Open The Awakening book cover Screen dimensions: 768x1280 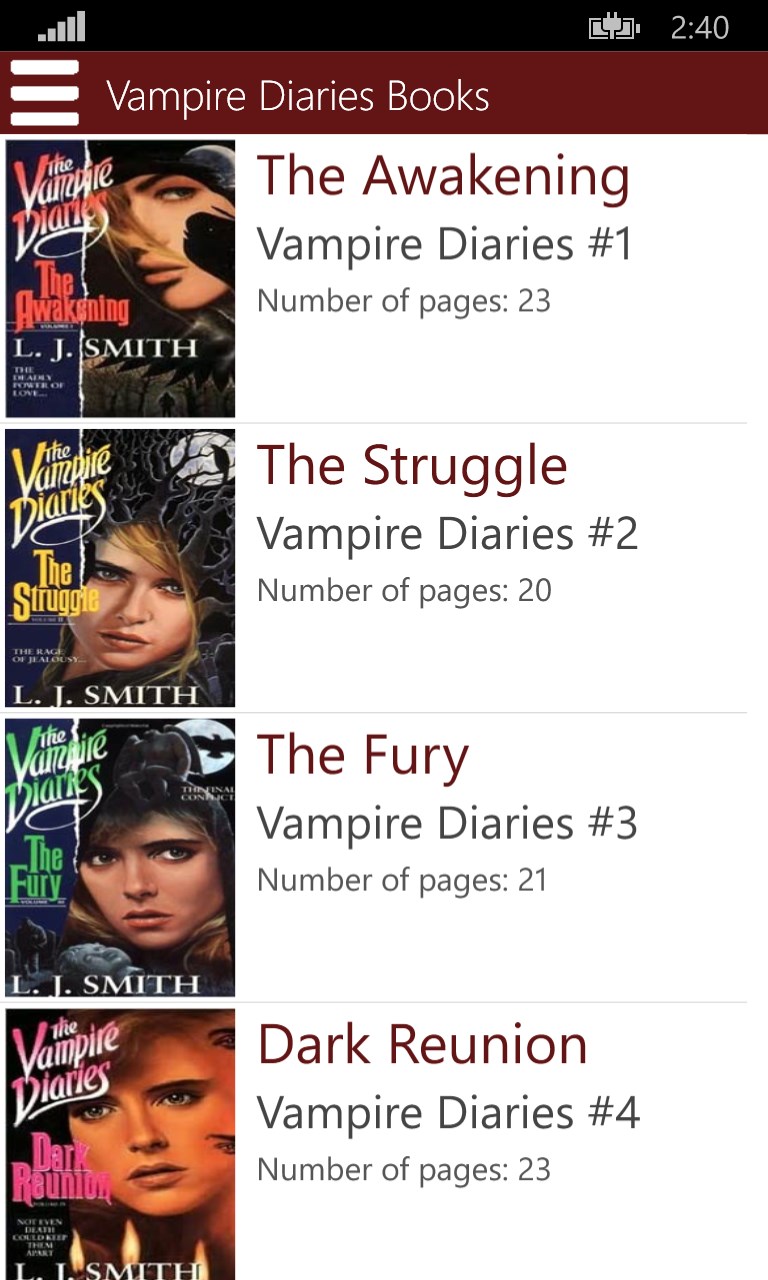point(120,278)
